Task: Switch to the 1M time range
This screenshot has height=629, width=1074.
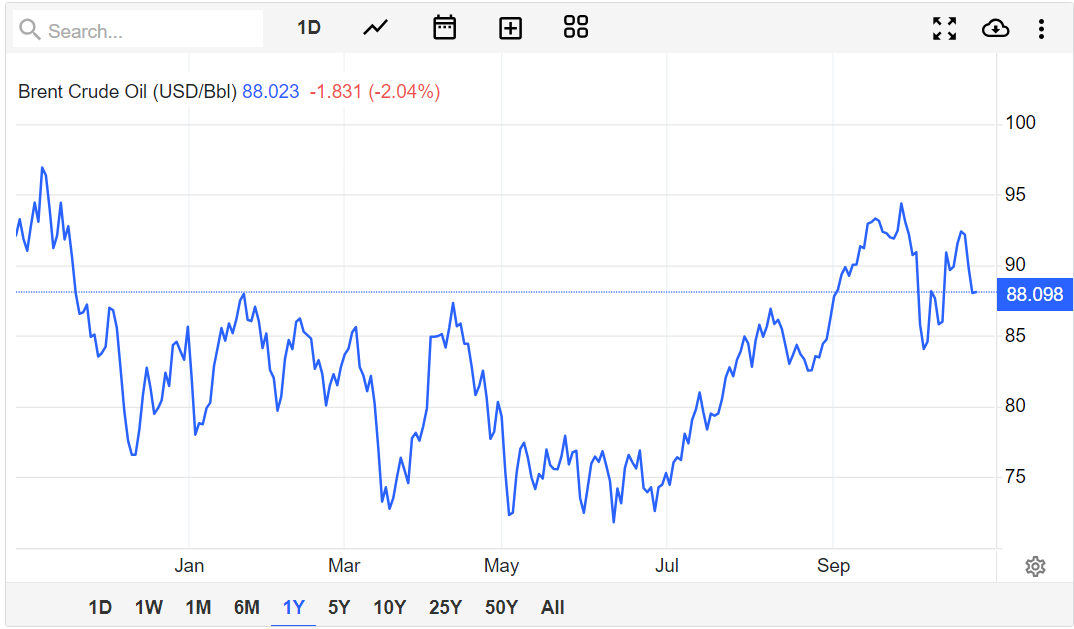Action: [x=198, y=607]
